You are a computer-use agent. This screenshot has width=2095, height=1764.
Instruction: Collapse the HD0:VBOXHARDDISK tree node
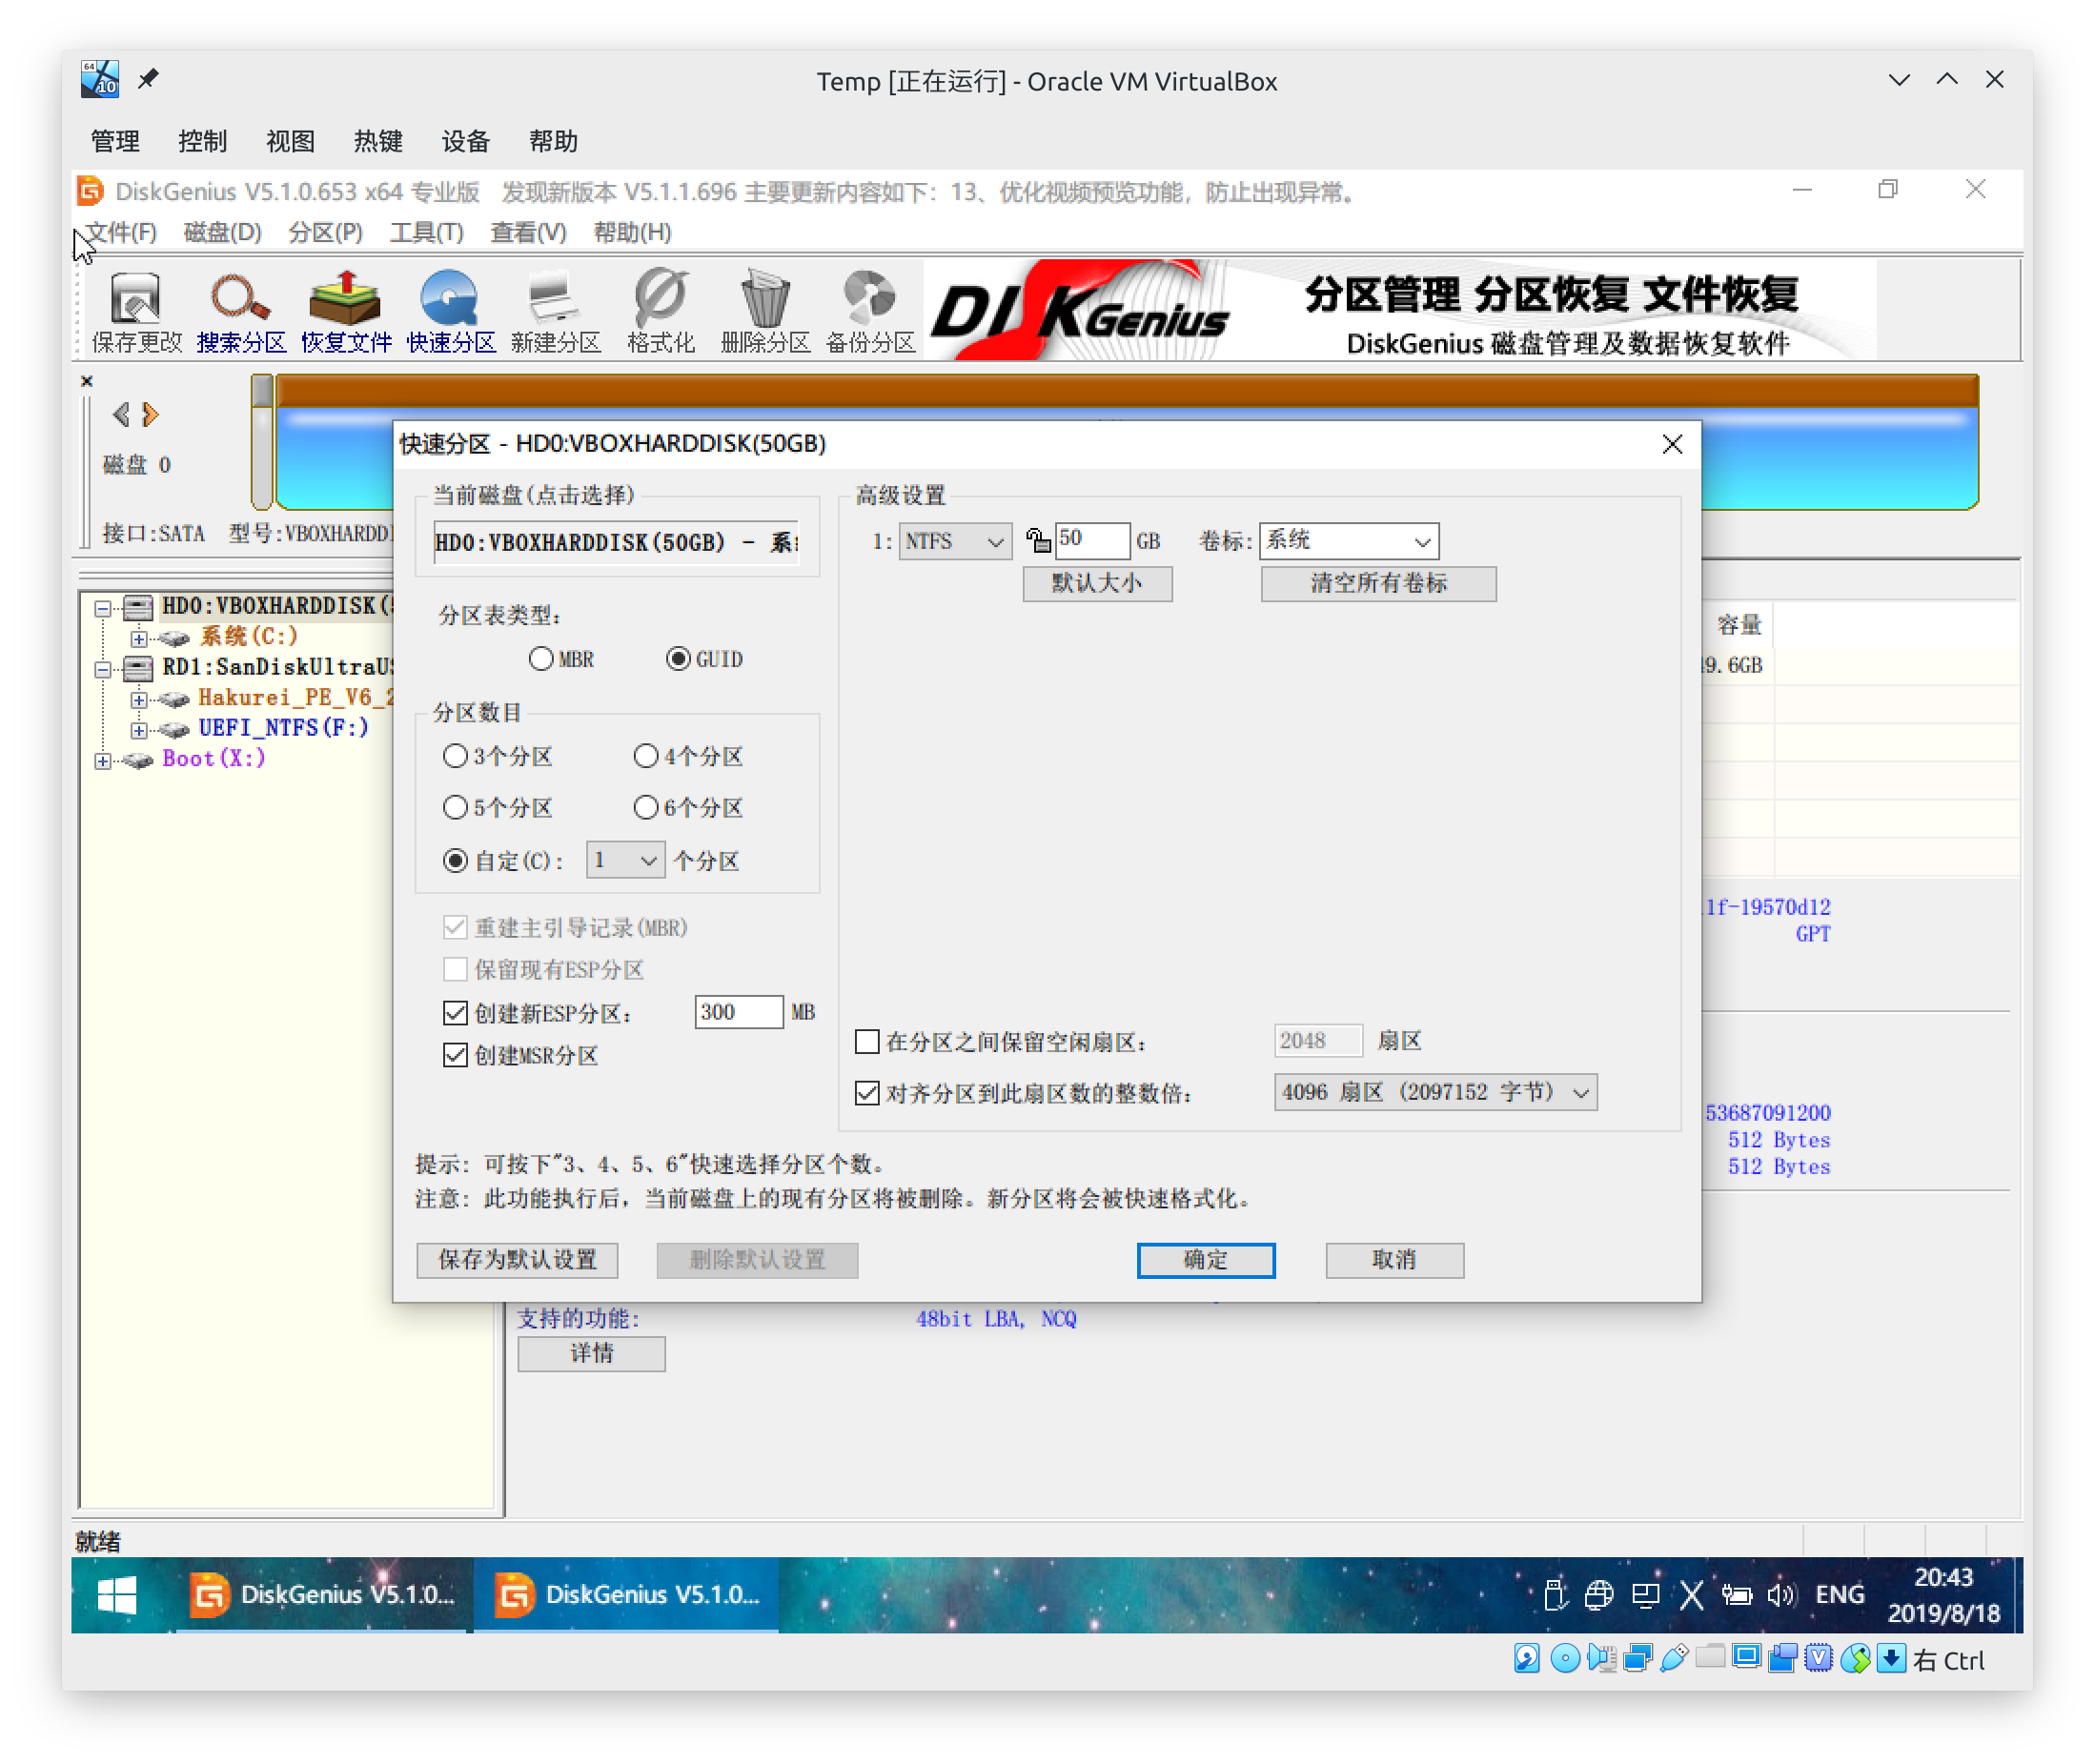102,607
